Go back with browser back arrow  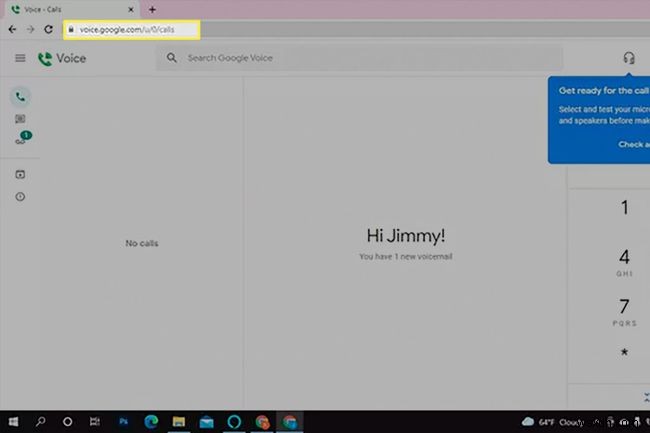[12, 29]
